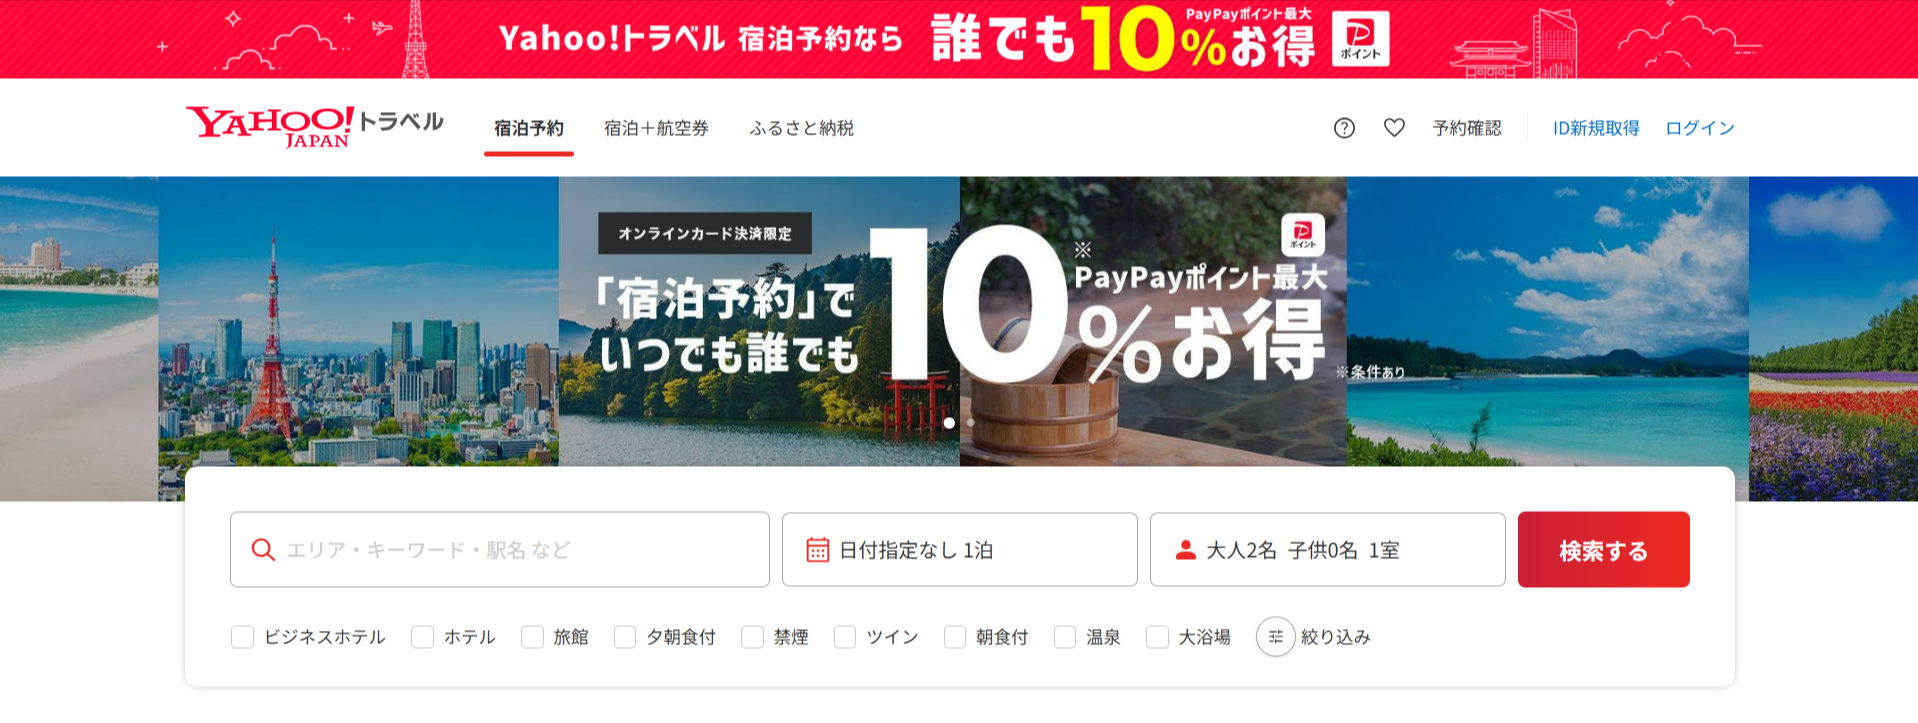
Task: Open 大人2名 子供0名 1室 guest selector
Action: [1328, 550]
